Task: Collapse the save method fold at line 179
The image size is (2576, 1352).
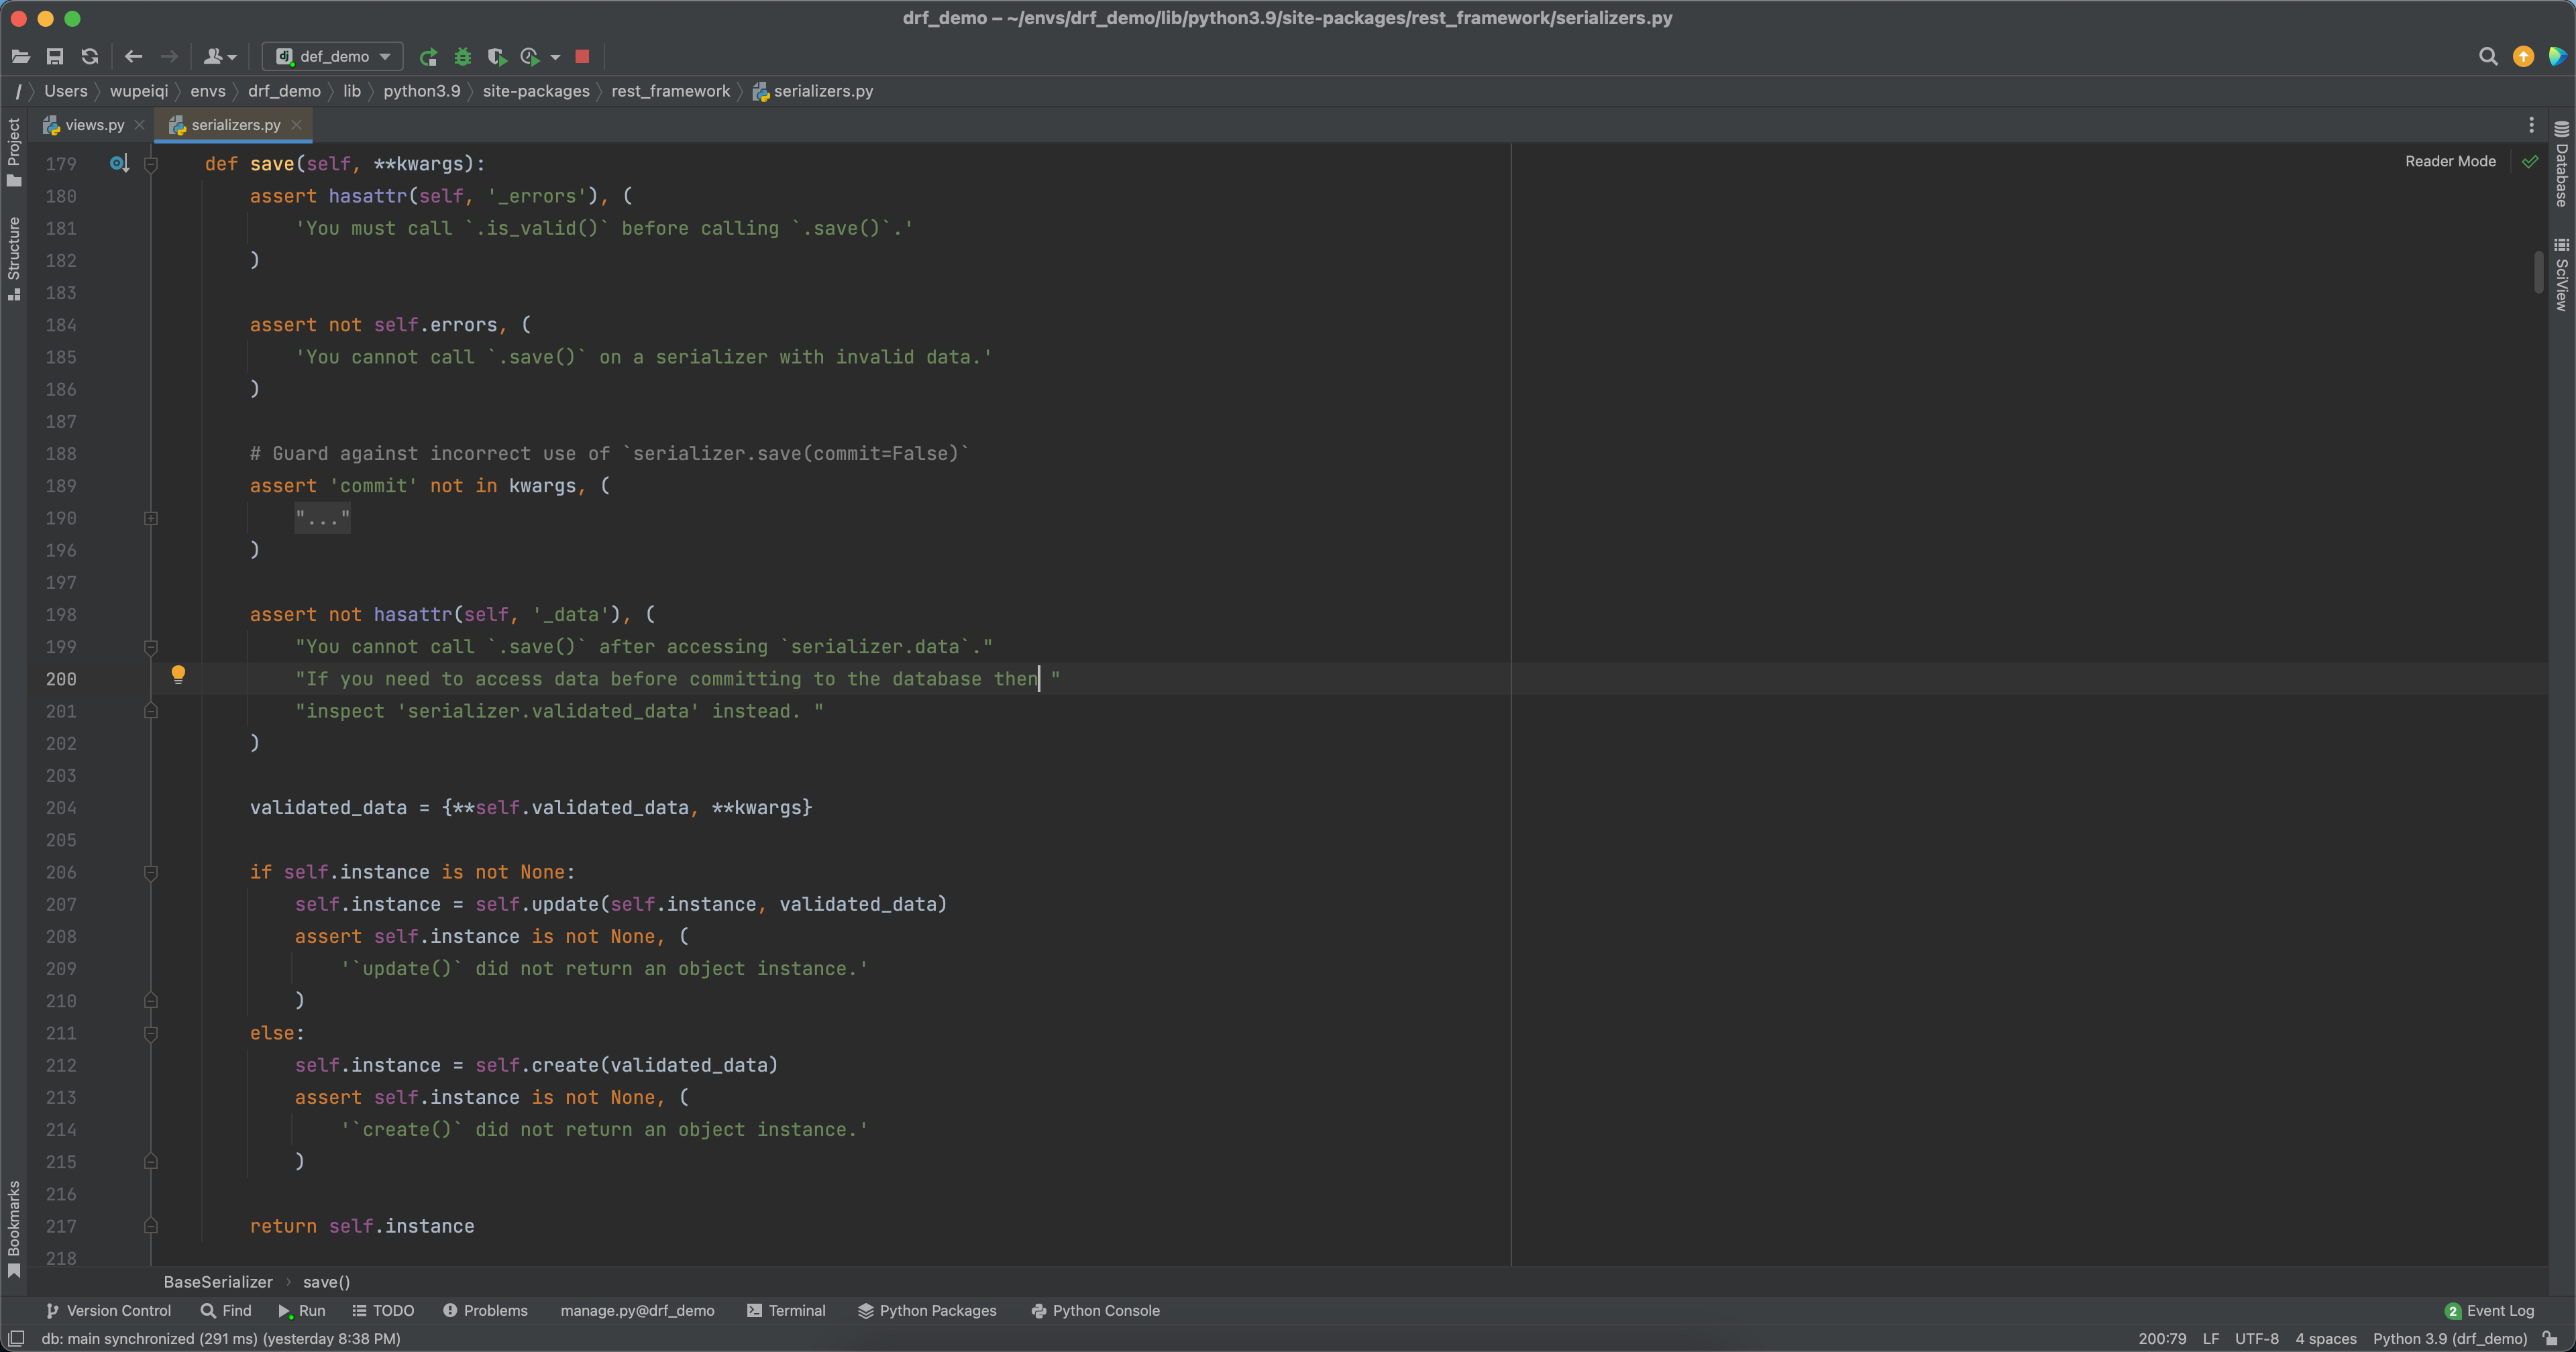Action: click(x=151, y=164)
